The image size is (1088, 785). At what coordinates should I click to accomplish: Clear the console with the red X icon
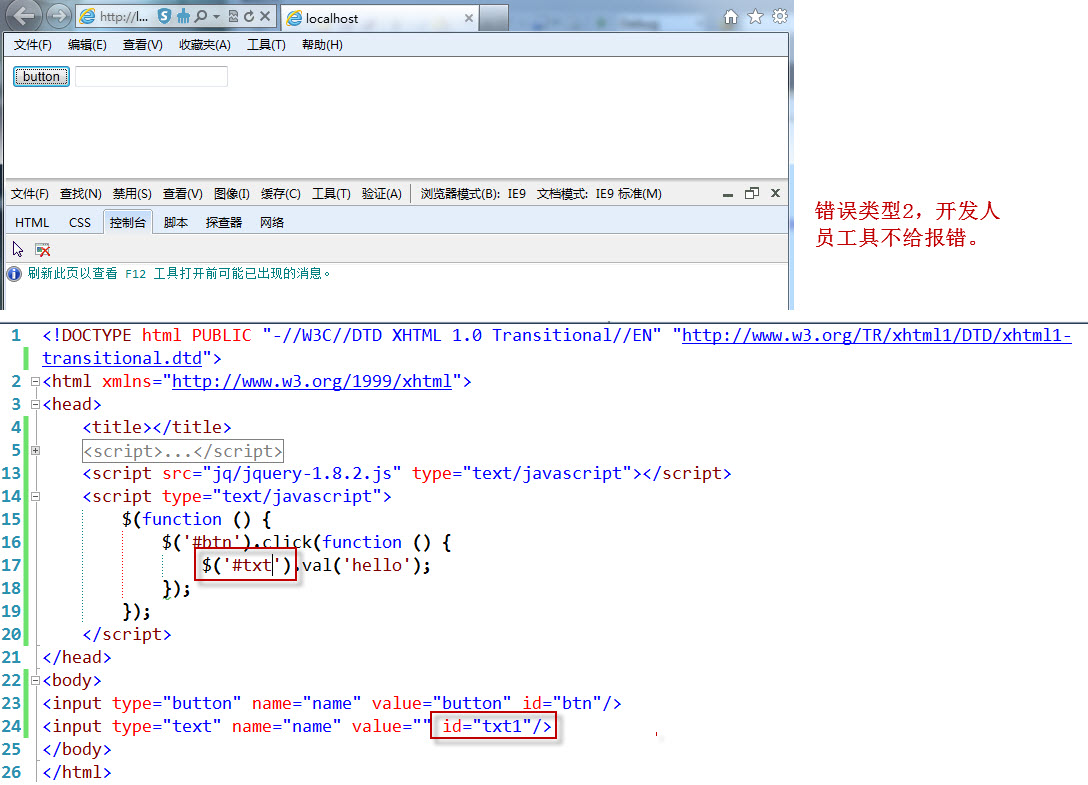point(42,248)
